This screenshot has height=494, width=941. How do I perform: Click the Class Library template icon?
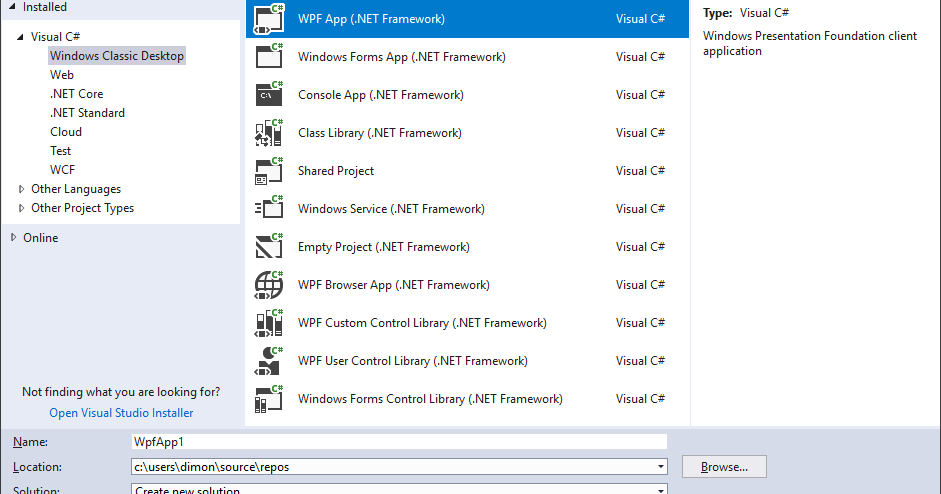point(269,133)
